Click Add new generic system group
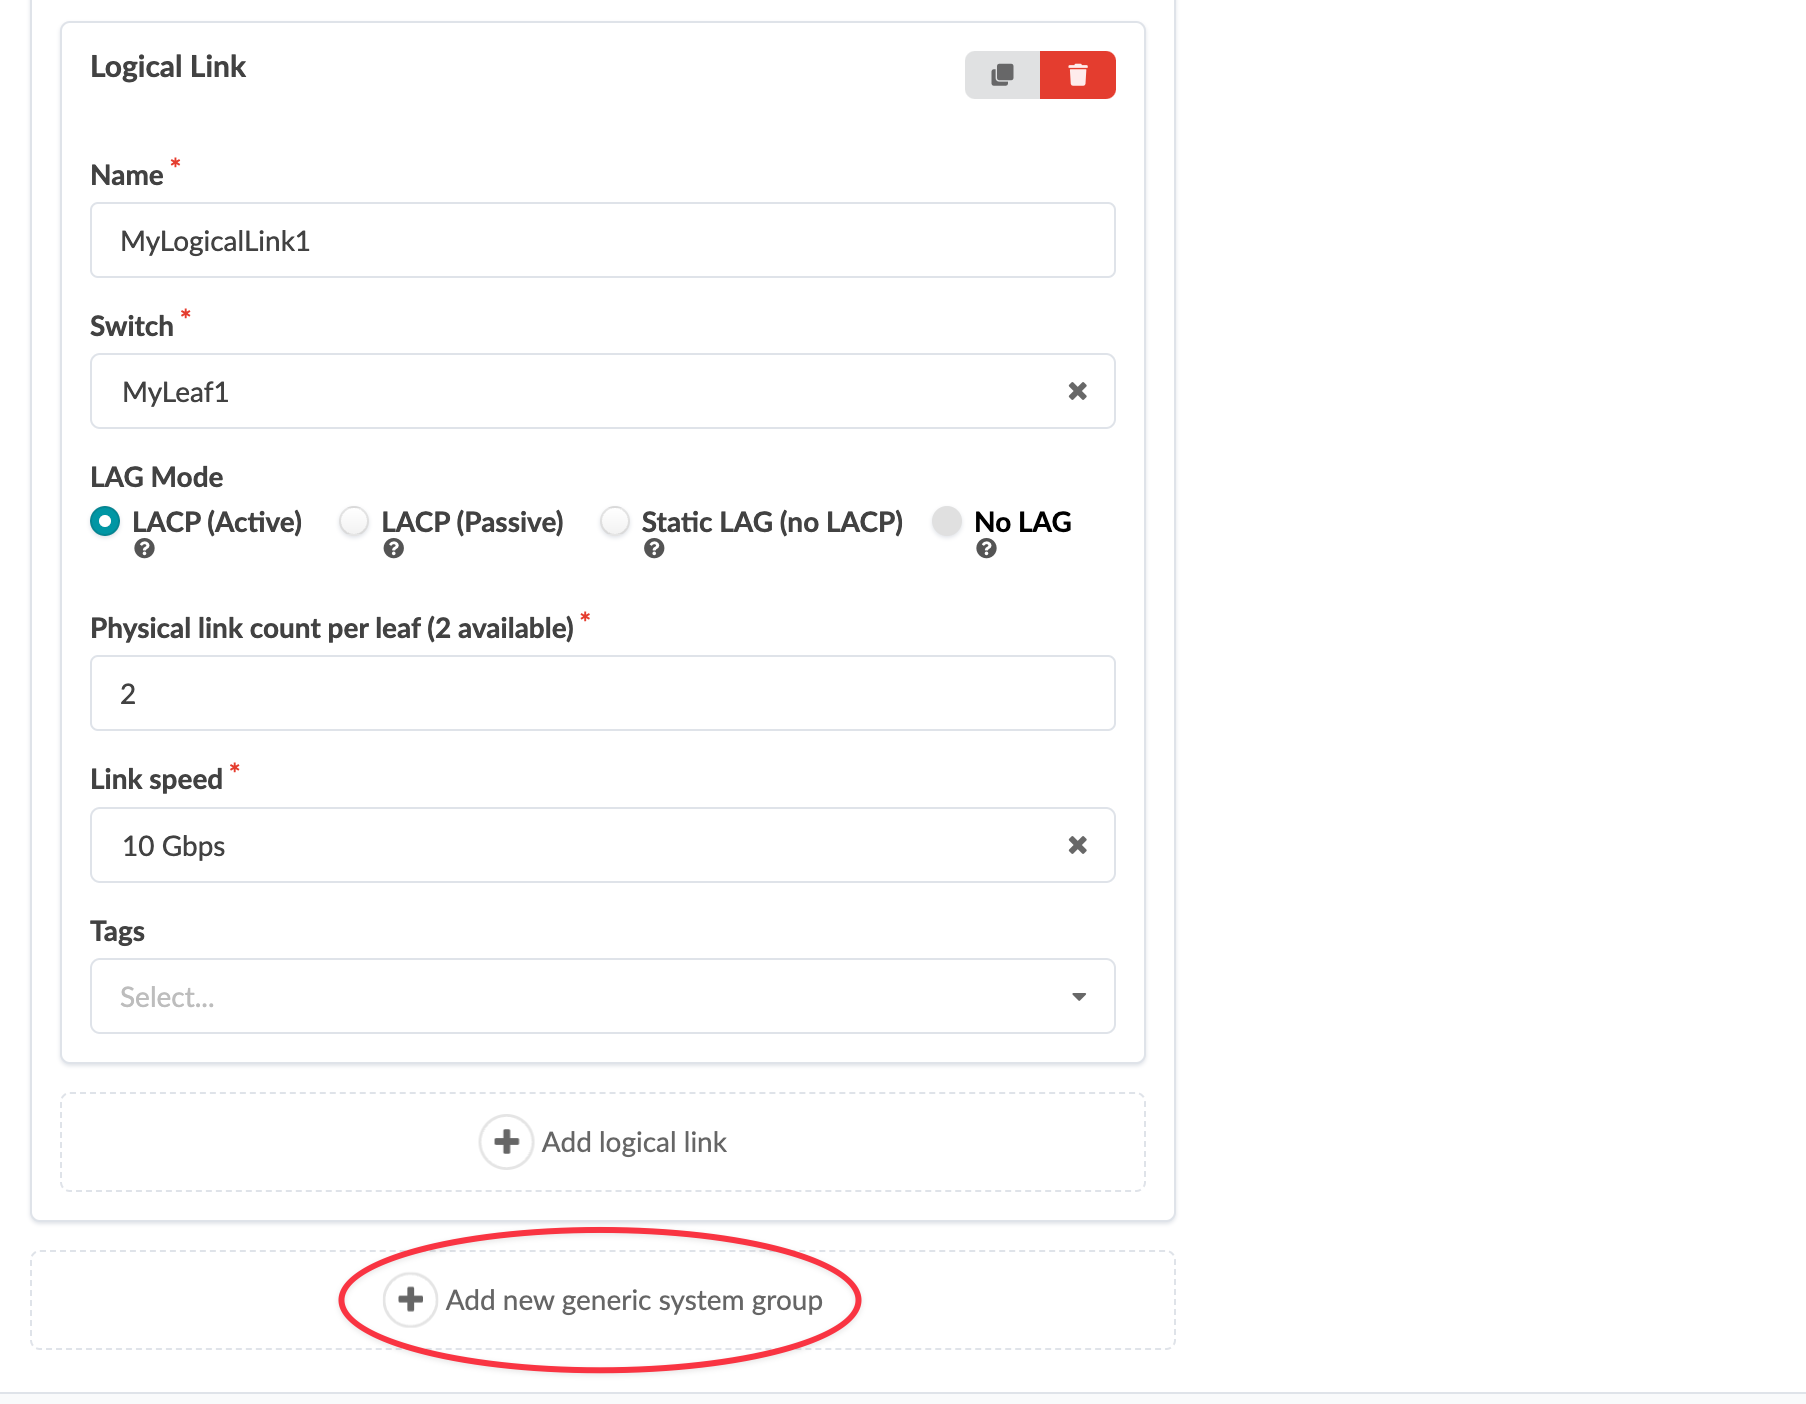 point(633,1300)
